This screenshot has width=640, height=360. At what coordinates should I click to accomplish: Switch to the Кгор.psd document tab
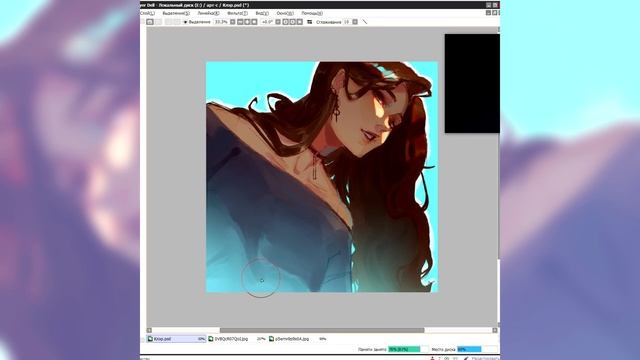pos(176,339)
